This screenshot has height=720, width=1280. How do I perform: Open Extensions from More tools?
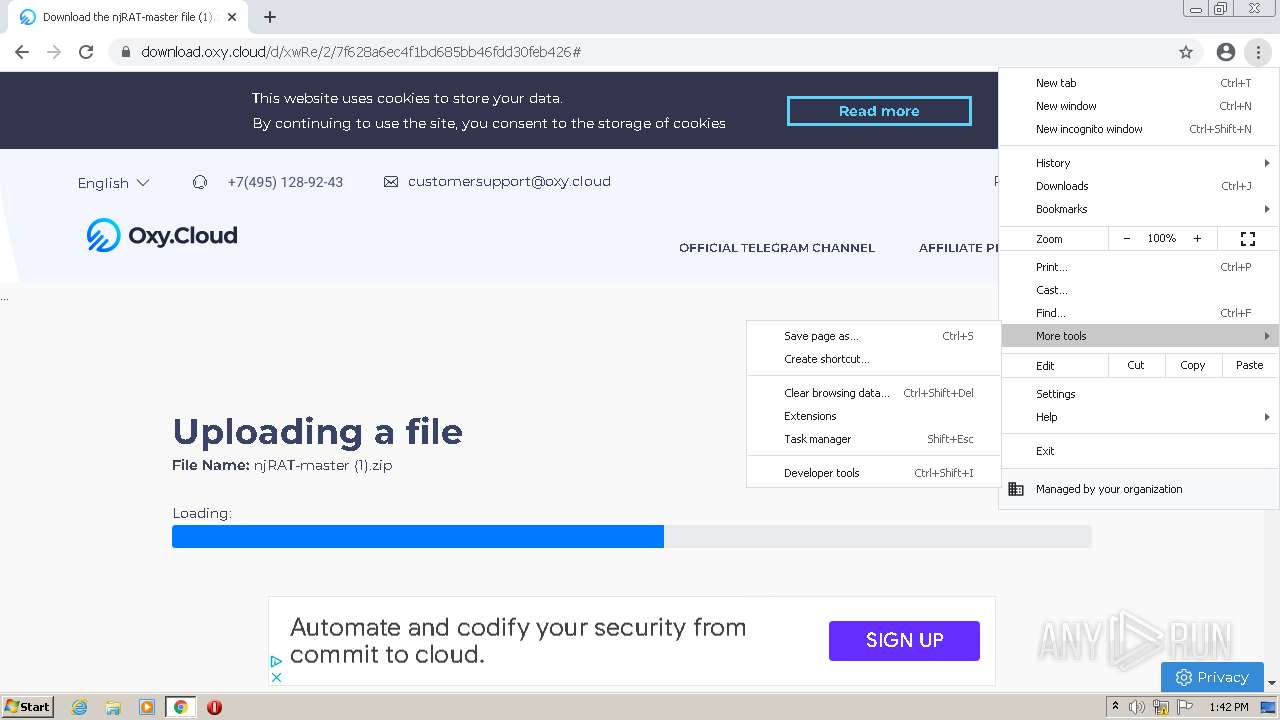pos(874,416)
